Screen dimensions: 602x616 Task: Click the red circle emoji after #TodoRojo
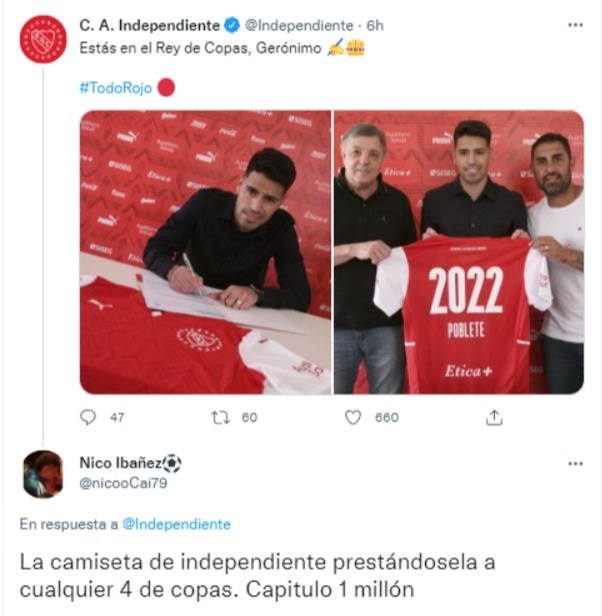[x=166, y=88]
